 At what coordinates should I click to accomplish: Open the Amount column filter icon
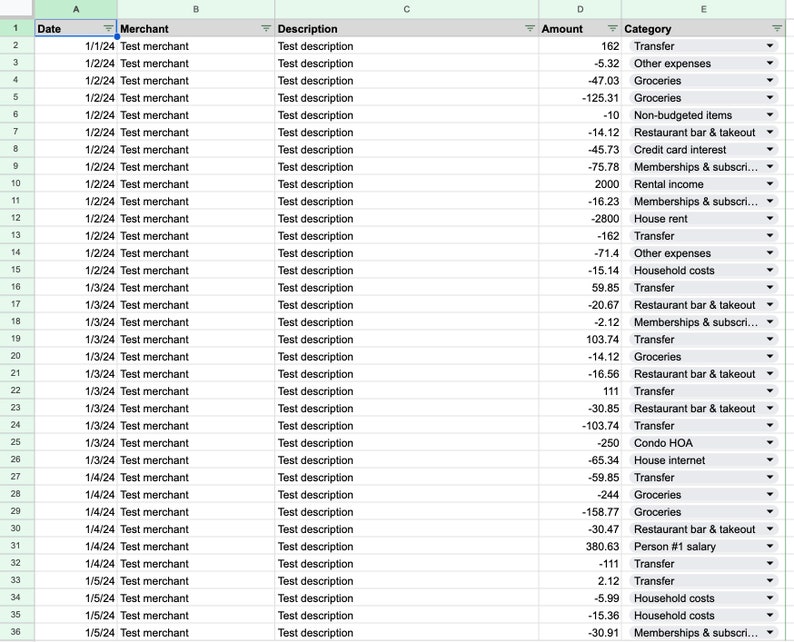613,28
